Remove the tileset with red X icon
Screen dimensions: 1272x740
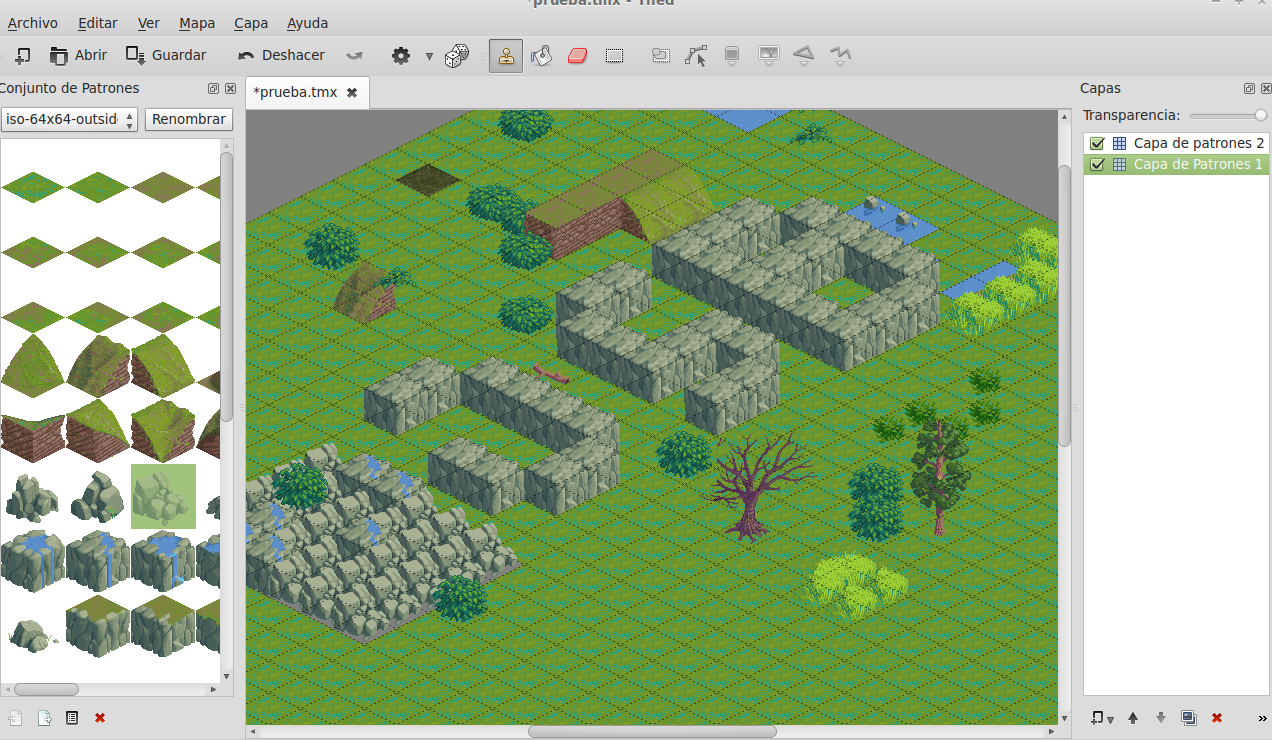point(100,718)
